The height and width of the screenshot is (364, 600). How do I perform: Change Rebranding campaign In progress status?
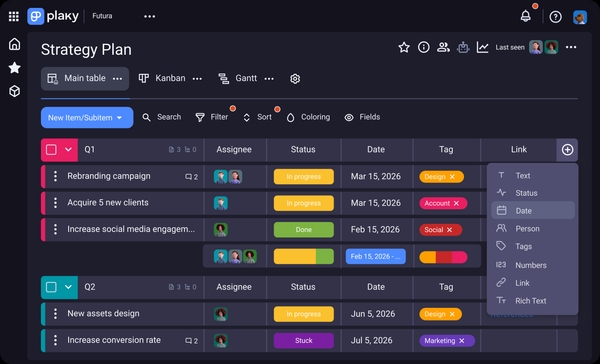coord(303,177)
